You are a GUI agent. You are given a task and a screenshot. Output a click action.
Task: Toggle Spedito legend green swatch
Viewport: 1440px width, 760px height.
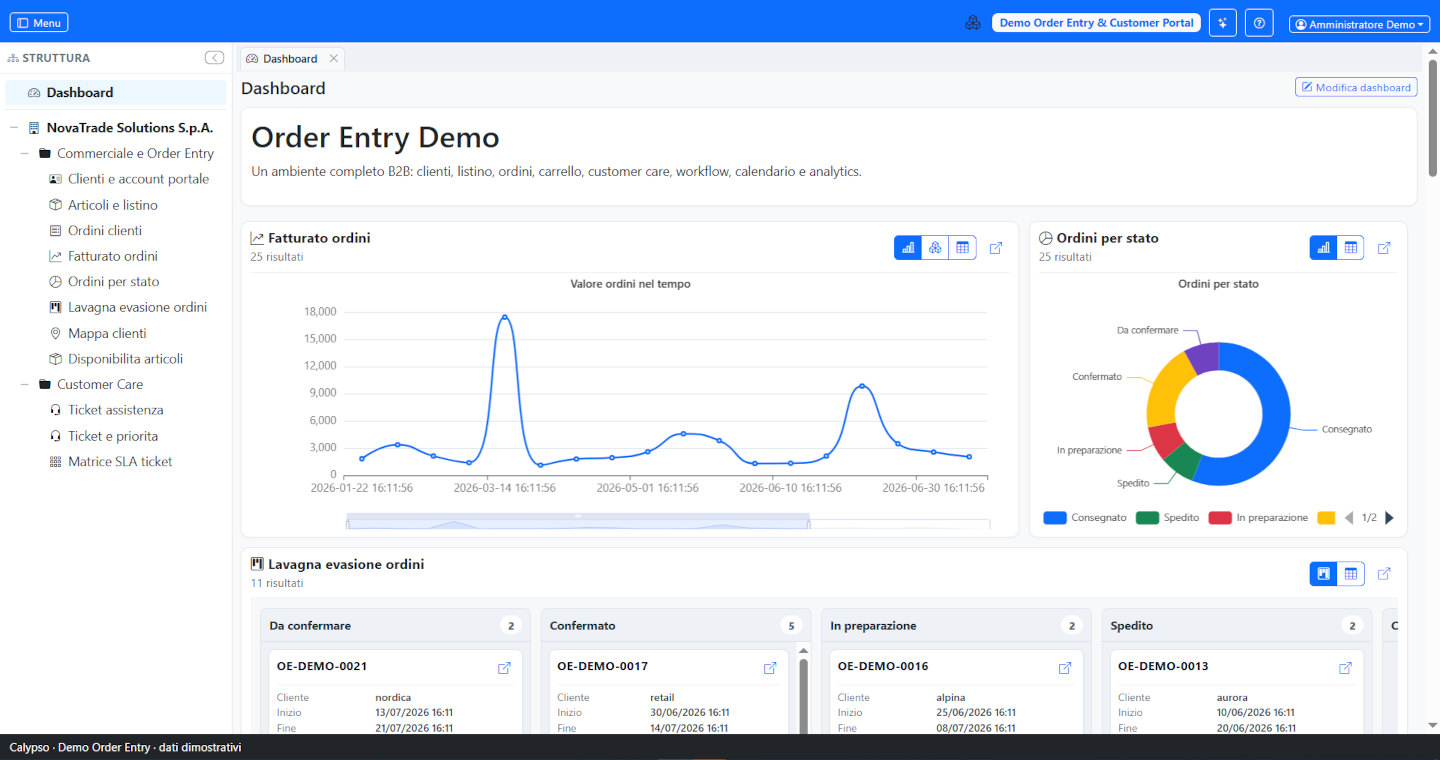pyautogui.click(x=1147, y=518)
